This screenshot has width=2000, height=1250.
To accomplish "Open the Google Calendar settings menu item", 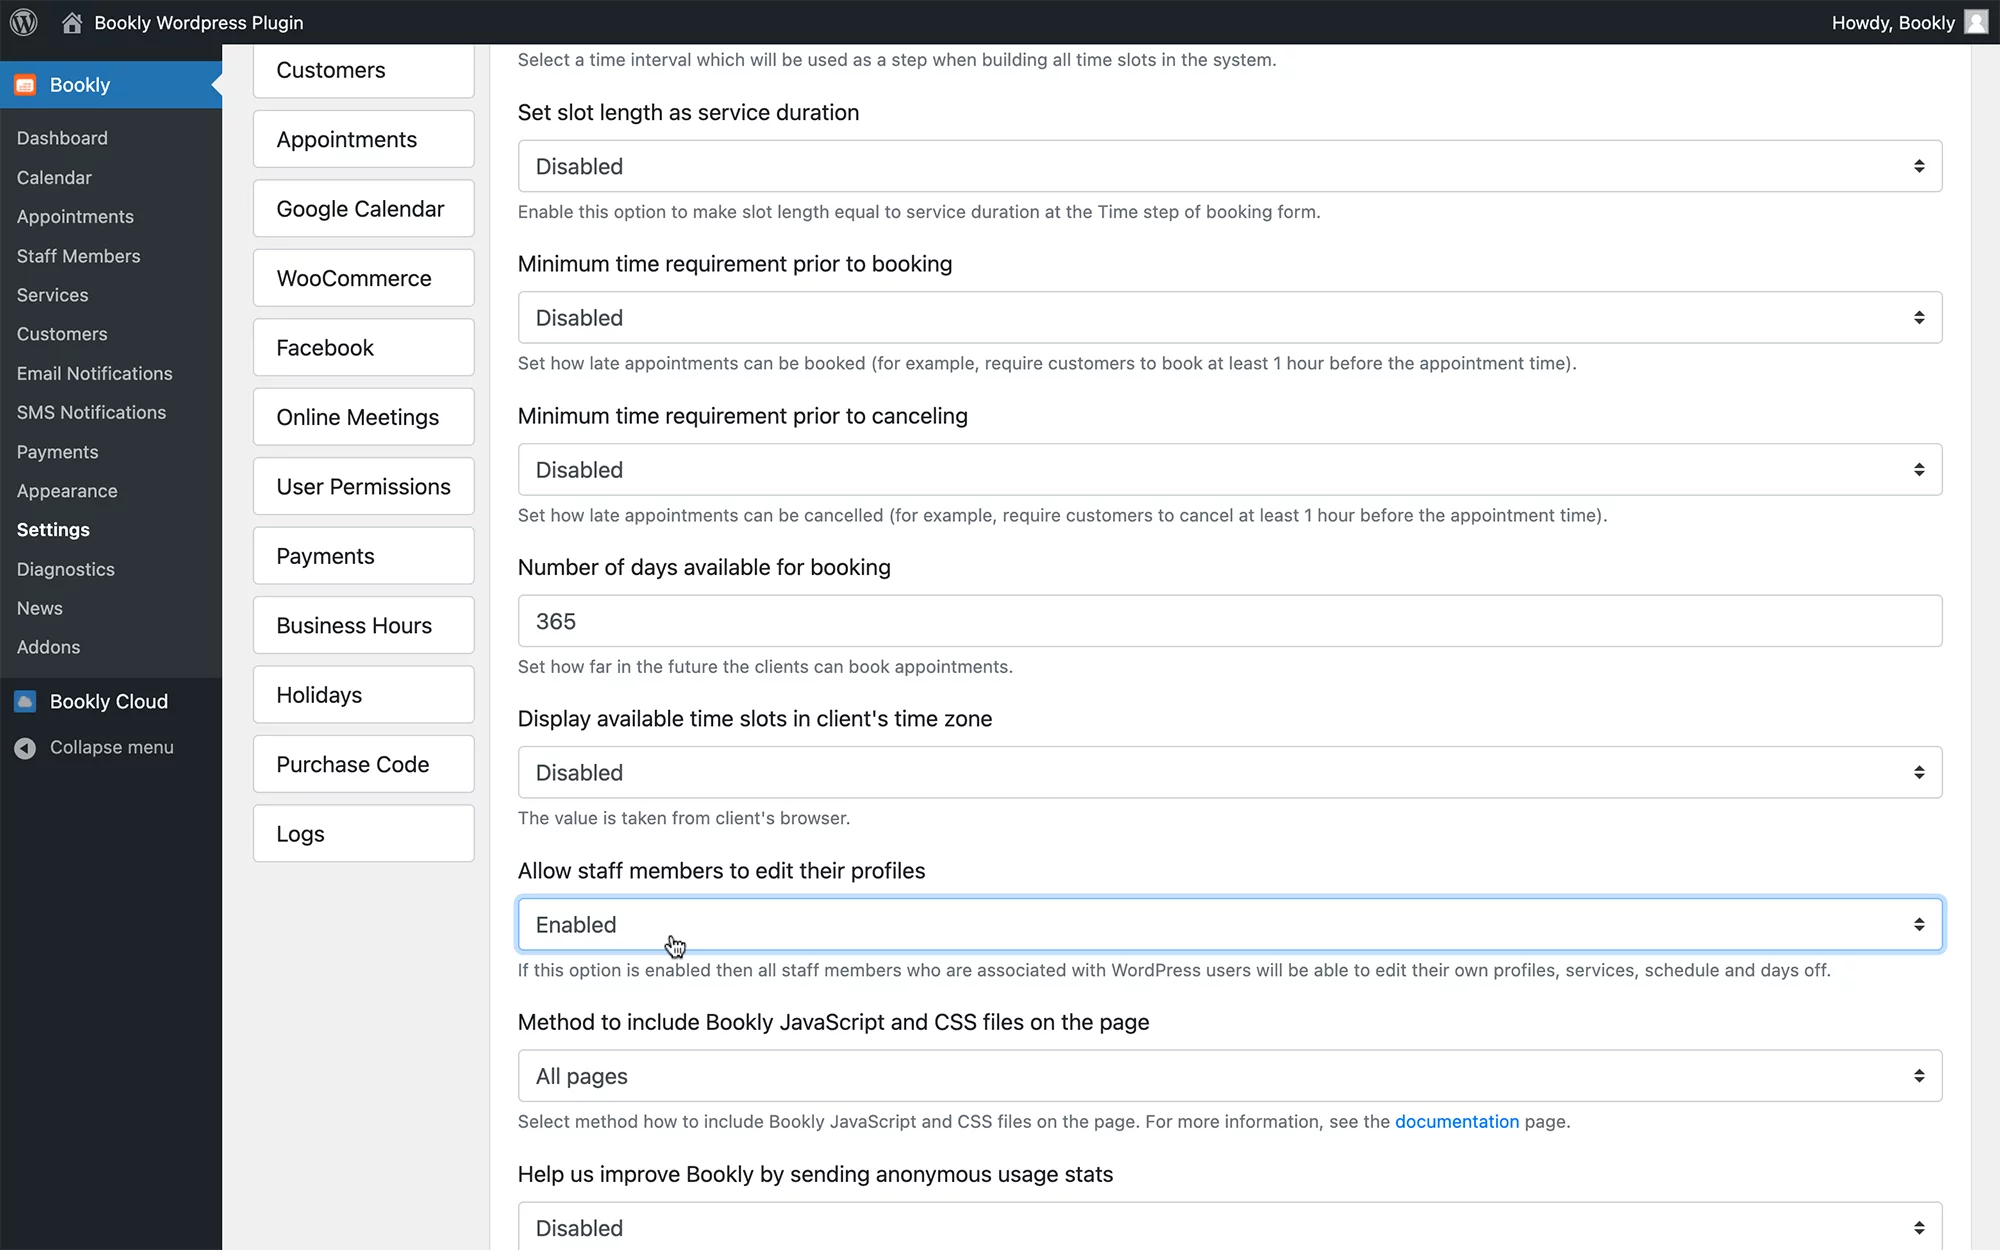I will click(x=360, y=207).
